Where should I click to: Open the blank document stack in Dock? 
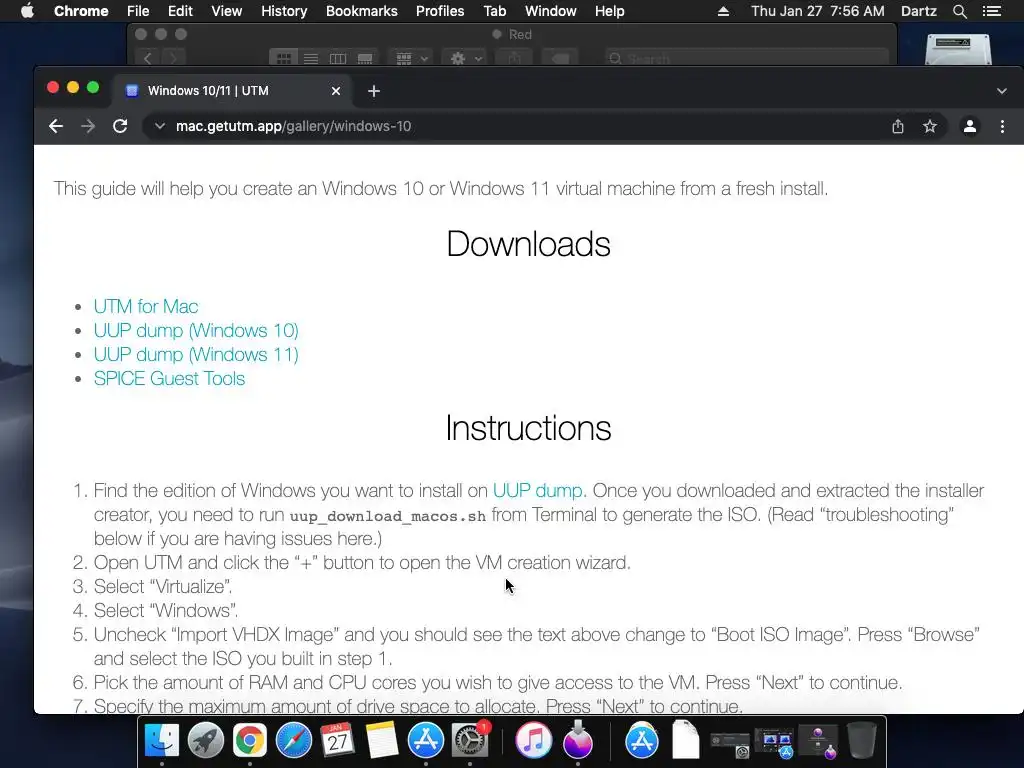(685, 741)
